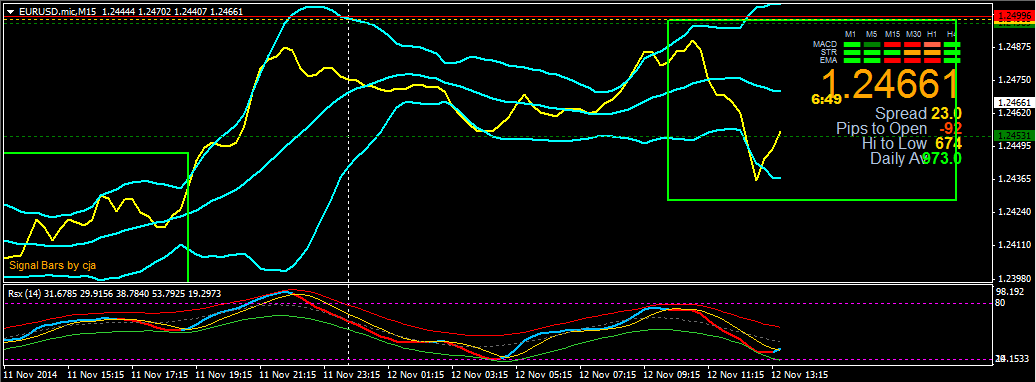
Task: Click the M15 timeframe label in signal panel
Action: (x=893, y=34)
